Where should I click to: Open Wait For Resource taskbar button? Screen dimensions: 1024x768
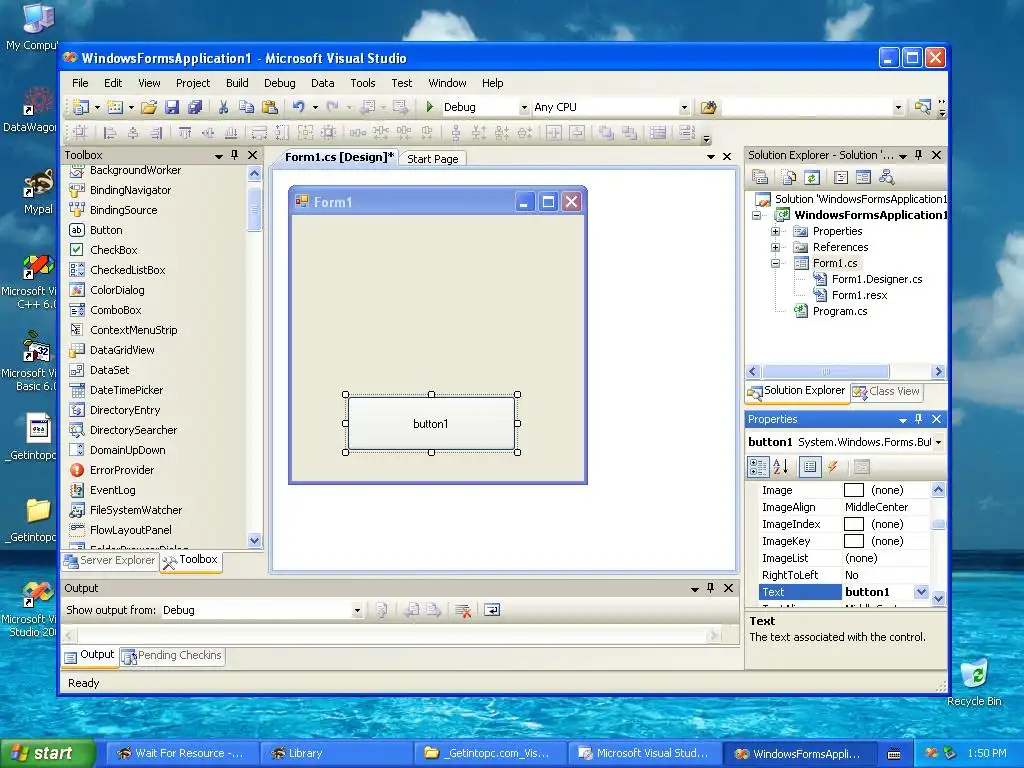click(x=182, y=753)
